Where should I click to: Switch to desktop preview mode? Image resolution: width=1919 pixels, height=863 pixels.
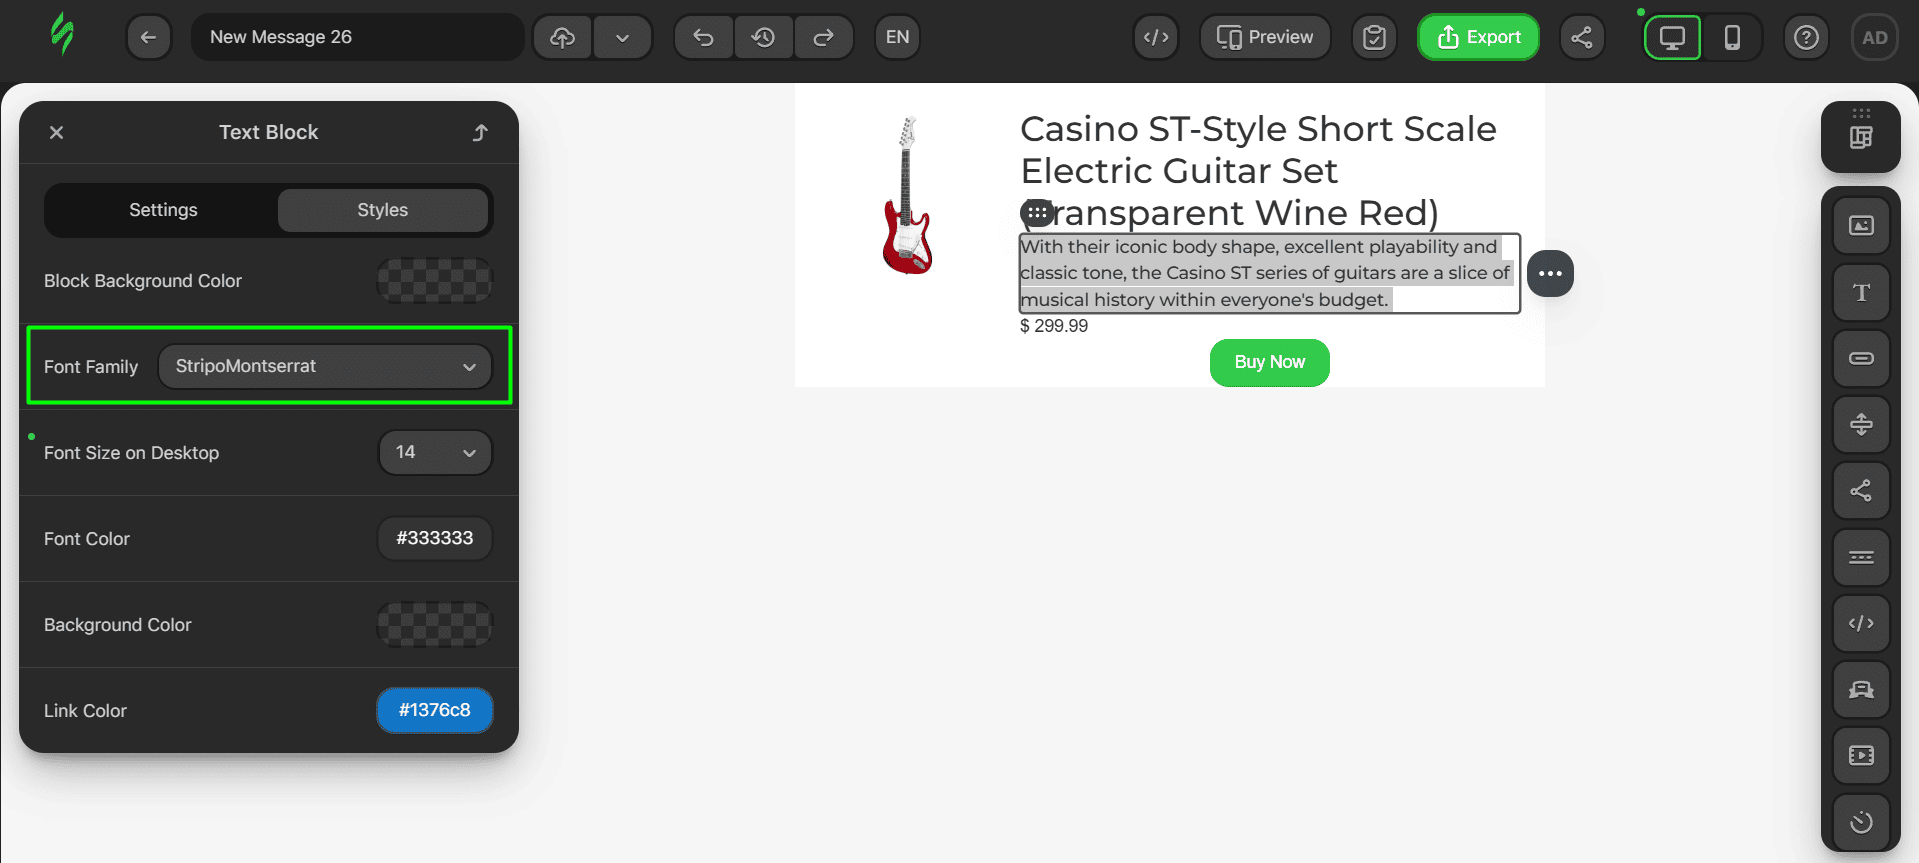(1672, 37)
